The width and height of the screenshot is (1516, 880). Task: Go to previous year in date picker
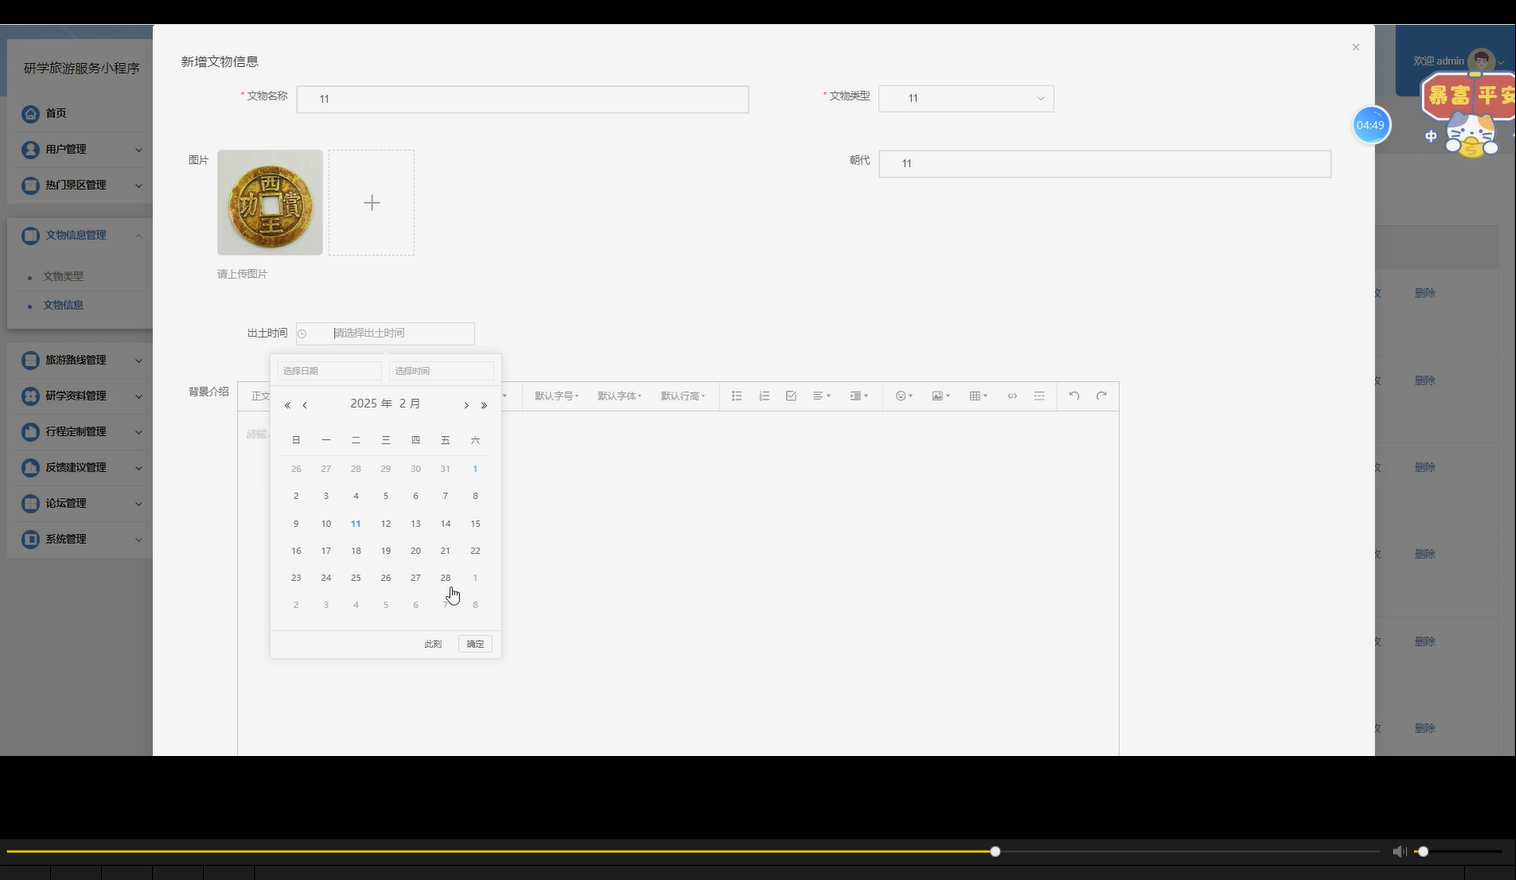[x=287, y=405]
